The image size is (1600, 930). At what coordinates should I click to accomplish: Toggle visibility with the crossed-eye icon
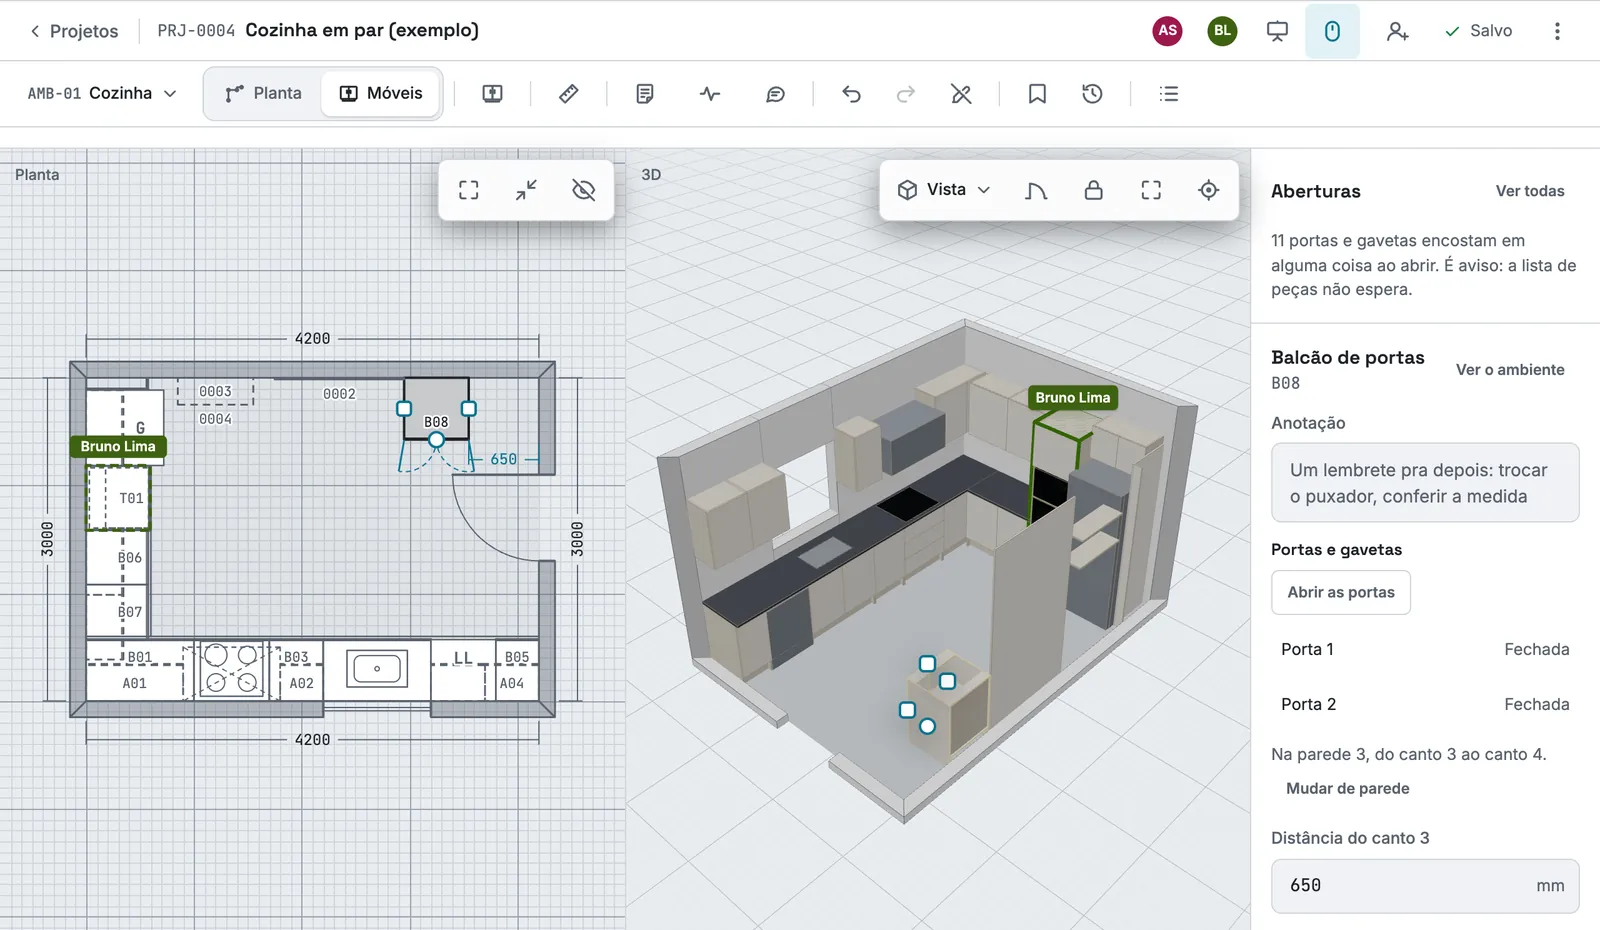[584, 190]
